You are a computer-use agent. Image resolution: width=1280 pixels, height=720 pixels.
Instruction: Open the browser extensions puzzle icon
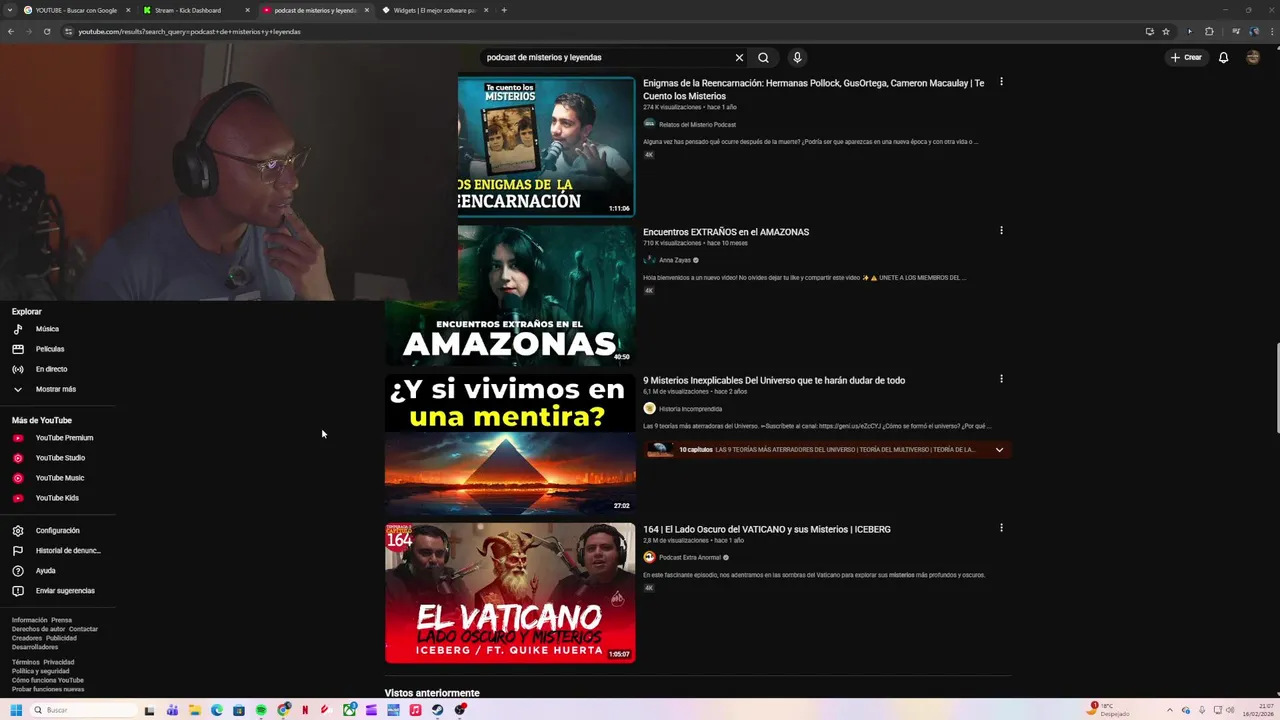coord(1209,31)
